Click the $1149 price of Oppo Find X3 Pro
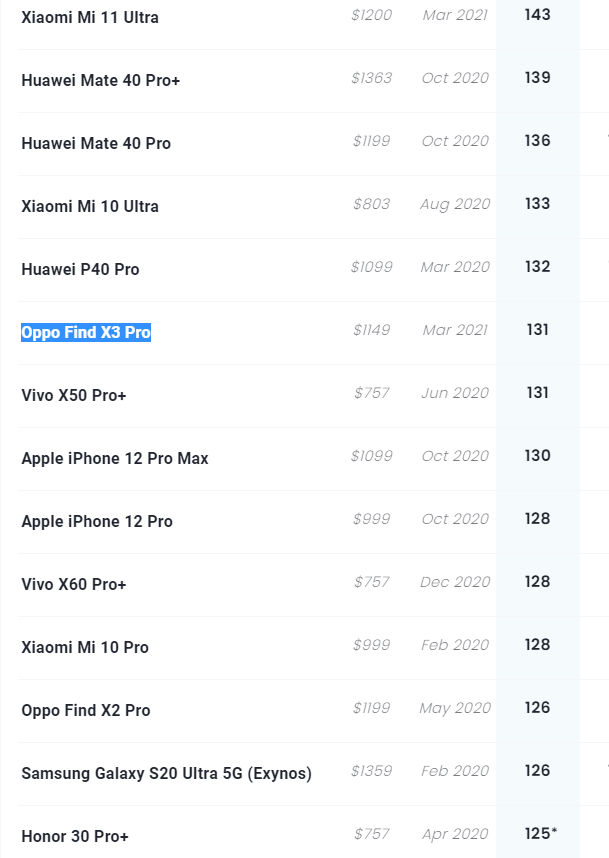The image size is (609, 858). pos(372,329)
